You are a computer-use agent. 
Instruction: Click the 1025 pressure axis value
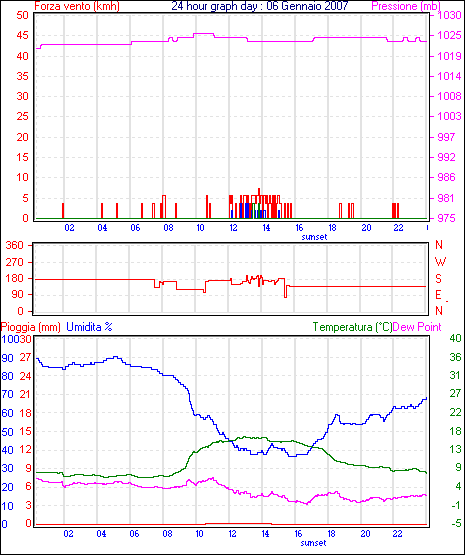449,35
